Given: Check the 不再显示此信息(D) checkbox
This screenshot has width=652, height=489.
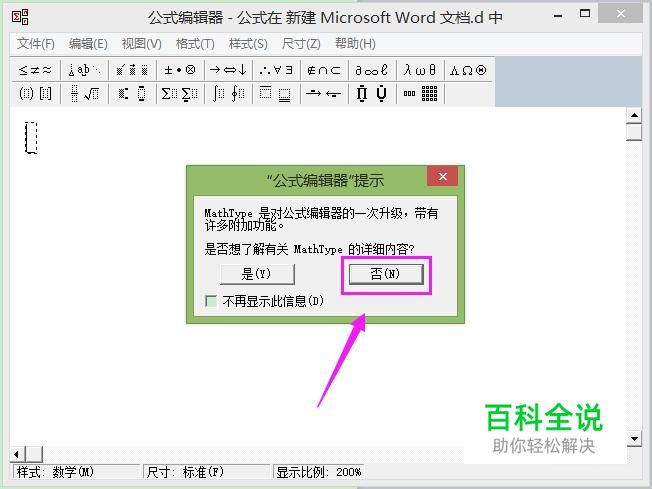Looking at the screenshot, I should point(211,301).
